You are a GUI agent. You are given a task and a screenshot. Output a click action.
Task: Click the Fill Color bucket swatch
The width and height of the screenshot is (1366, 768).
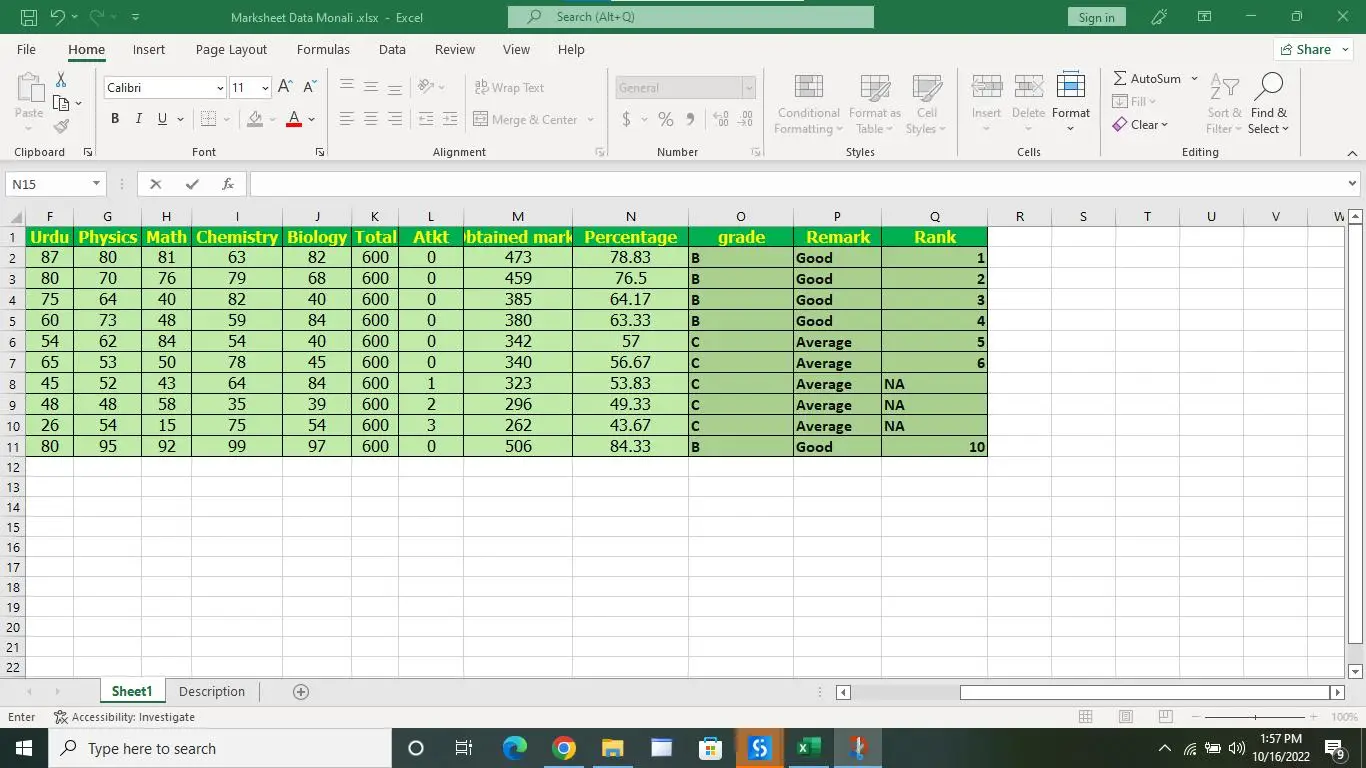point(255,119)
